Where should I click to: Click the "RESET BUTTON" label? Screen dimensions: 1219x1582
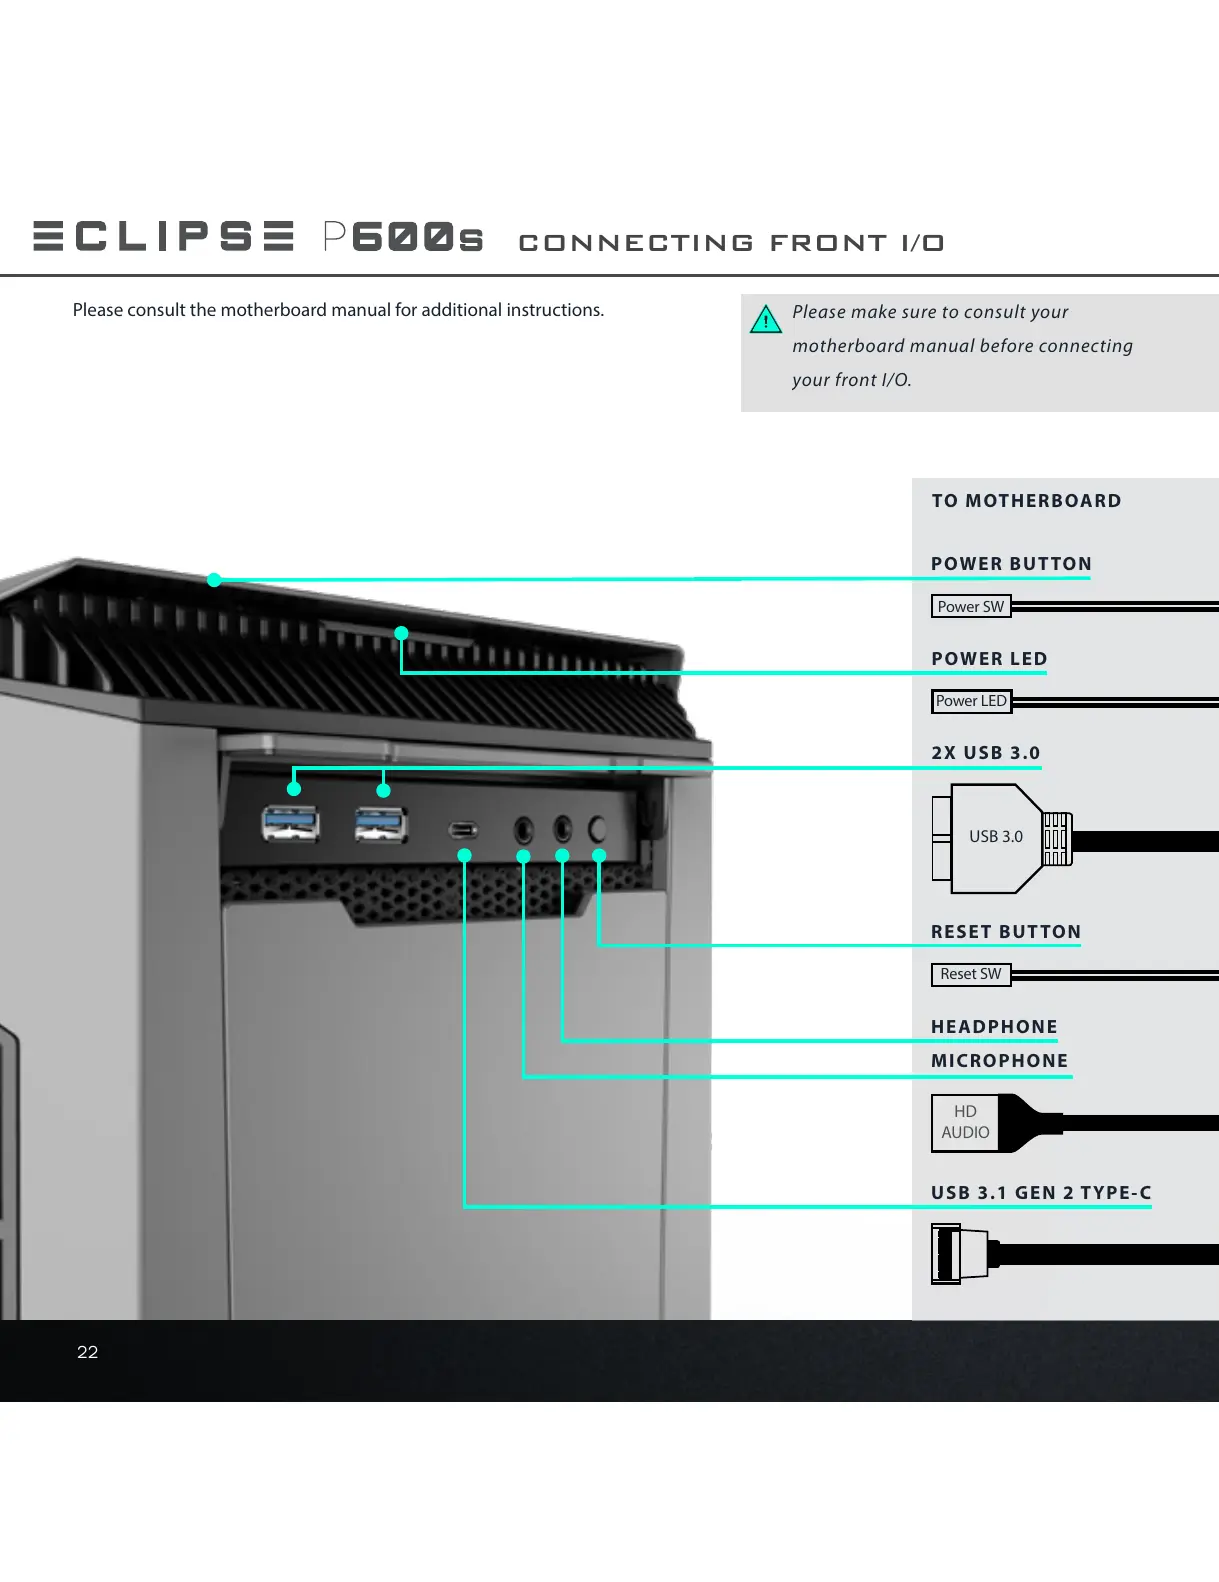tap(1006, 932)
